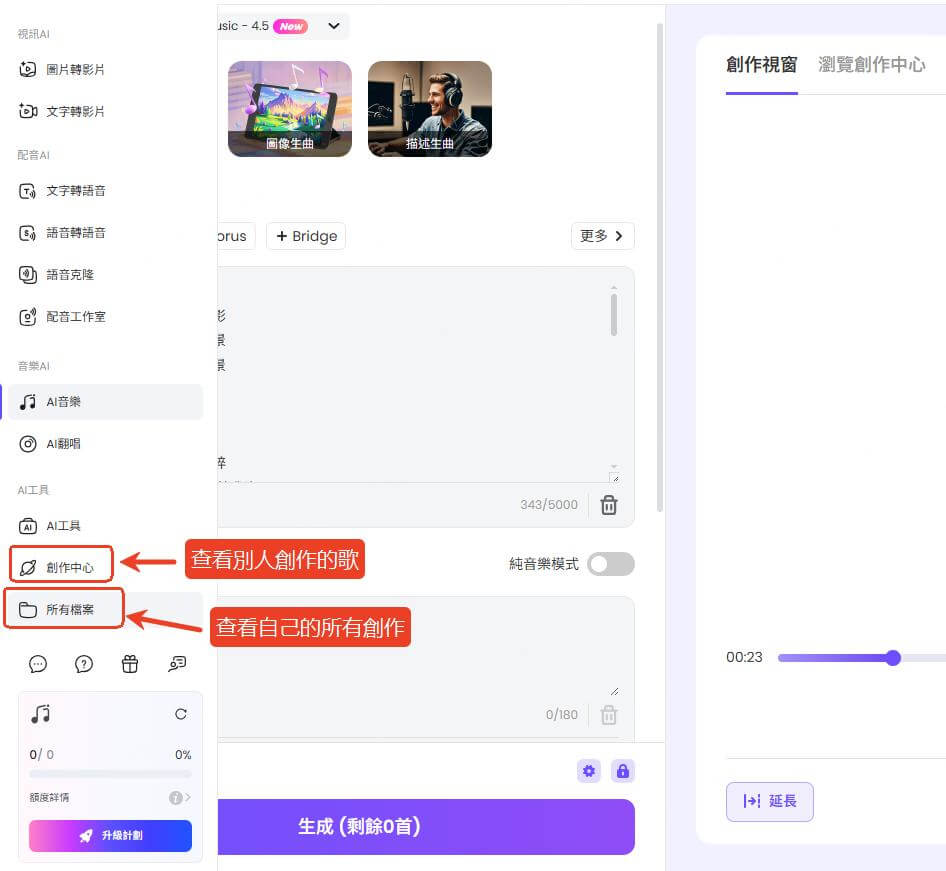
Task: Click the main panel vertical scrollbar
Action: coord(660,268)
